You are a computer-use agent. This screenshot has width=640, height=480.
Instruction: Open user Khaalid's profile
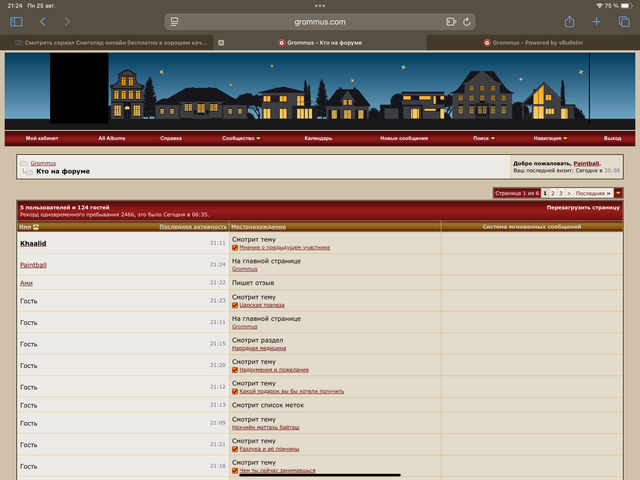(x=33, y=244)
